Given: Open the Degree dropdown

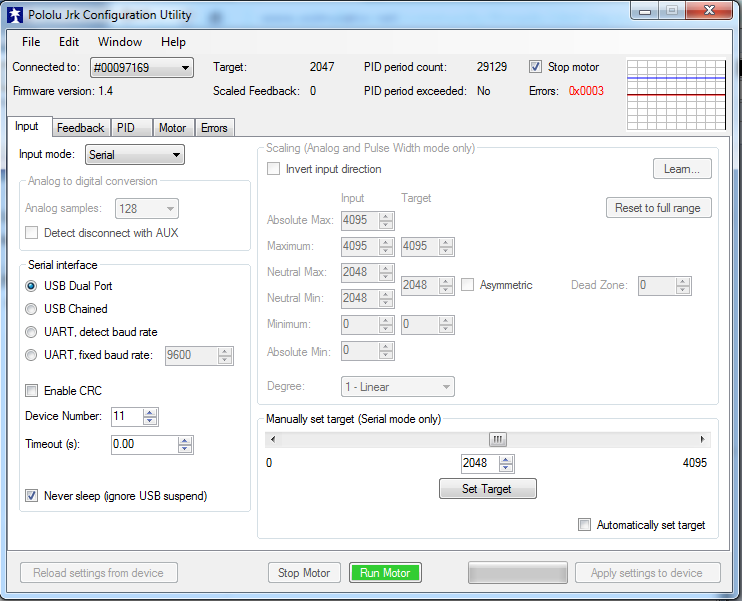Looking at the screenshot, I should tap(398, 387).
